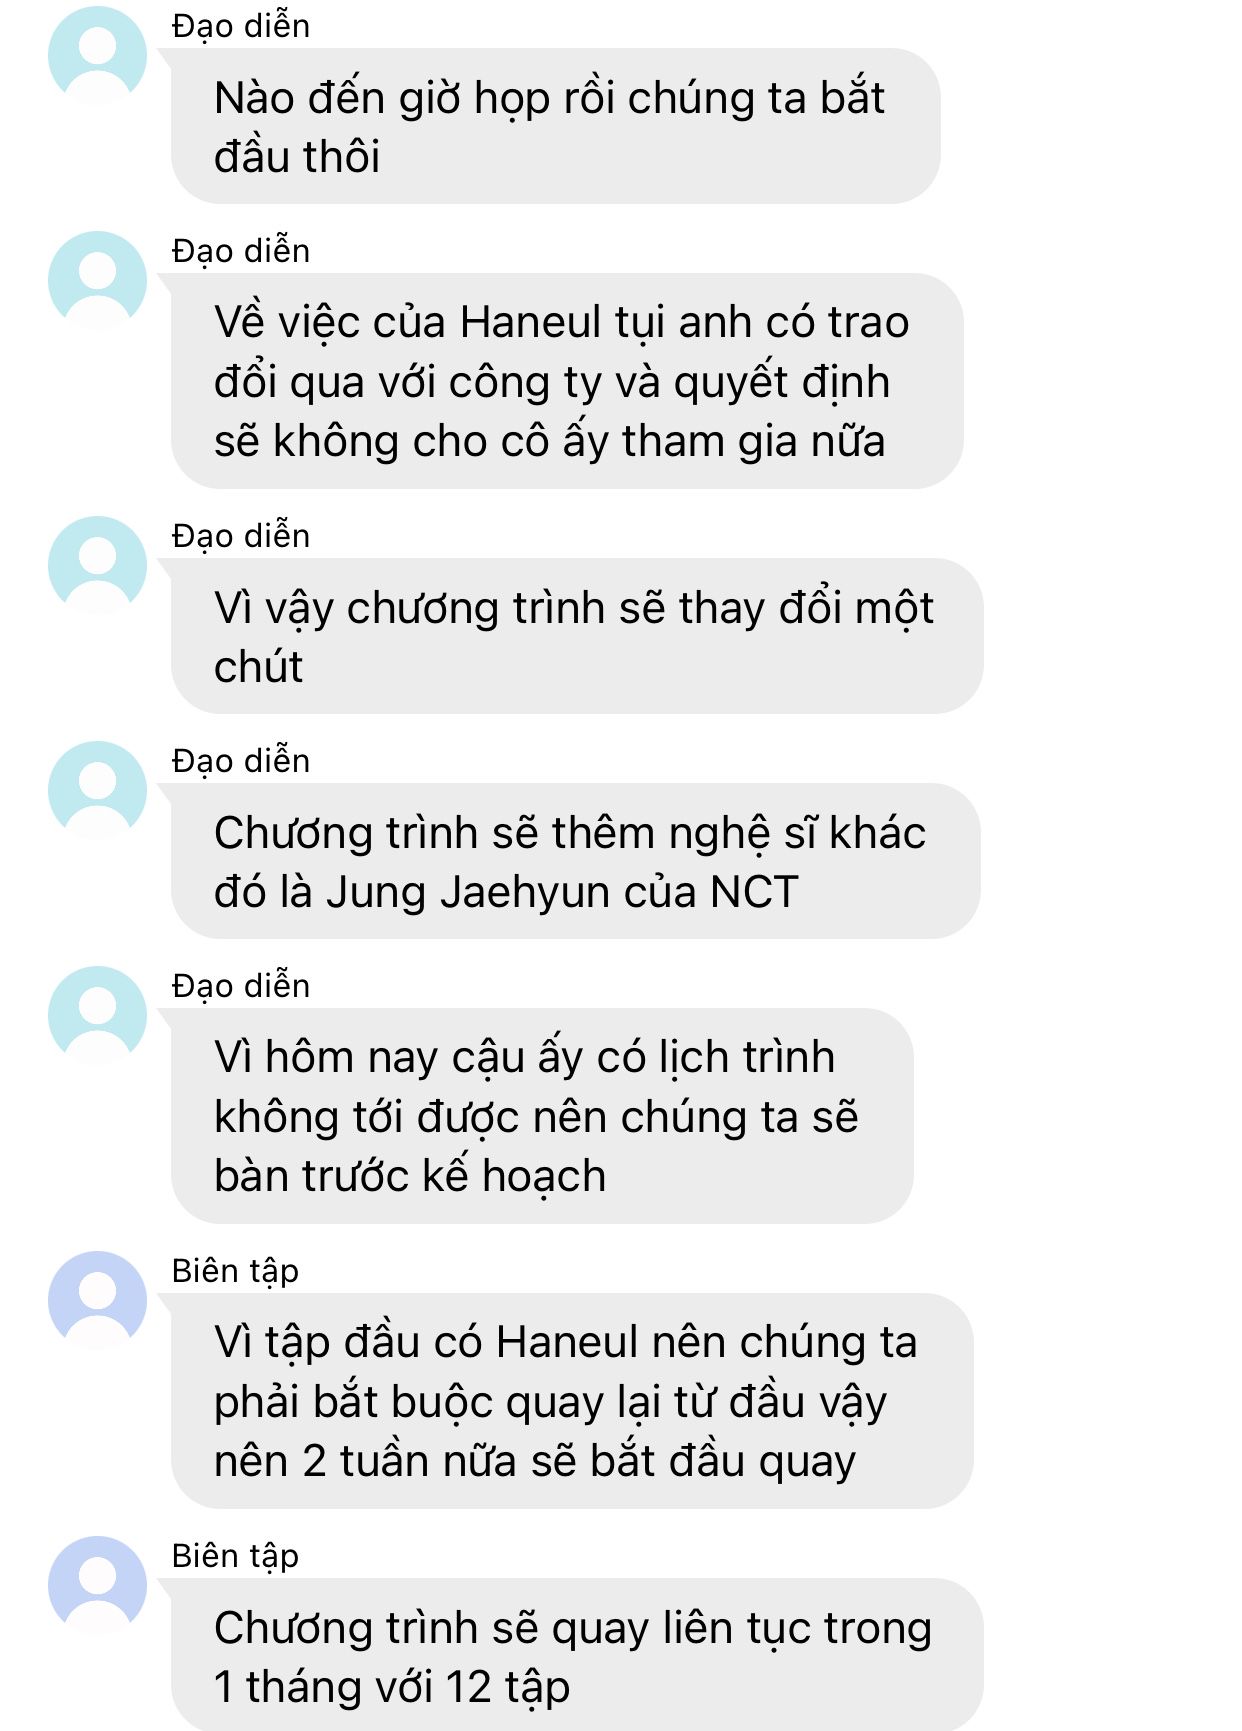The image size is (1242, 1731).
Task: Select 'bàn trước kế hoạch' message bubble
Action: coord(542,1116)
